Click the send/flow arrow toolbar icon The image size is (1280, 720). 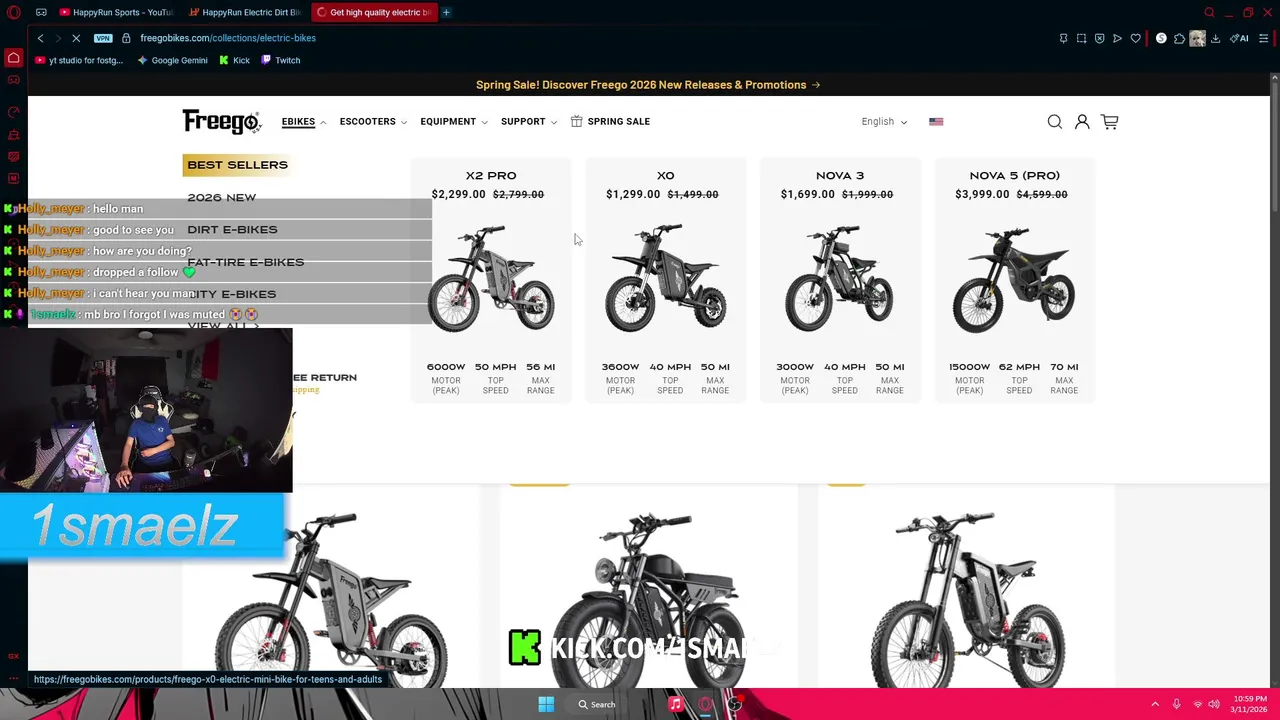tap(1117, 38)
